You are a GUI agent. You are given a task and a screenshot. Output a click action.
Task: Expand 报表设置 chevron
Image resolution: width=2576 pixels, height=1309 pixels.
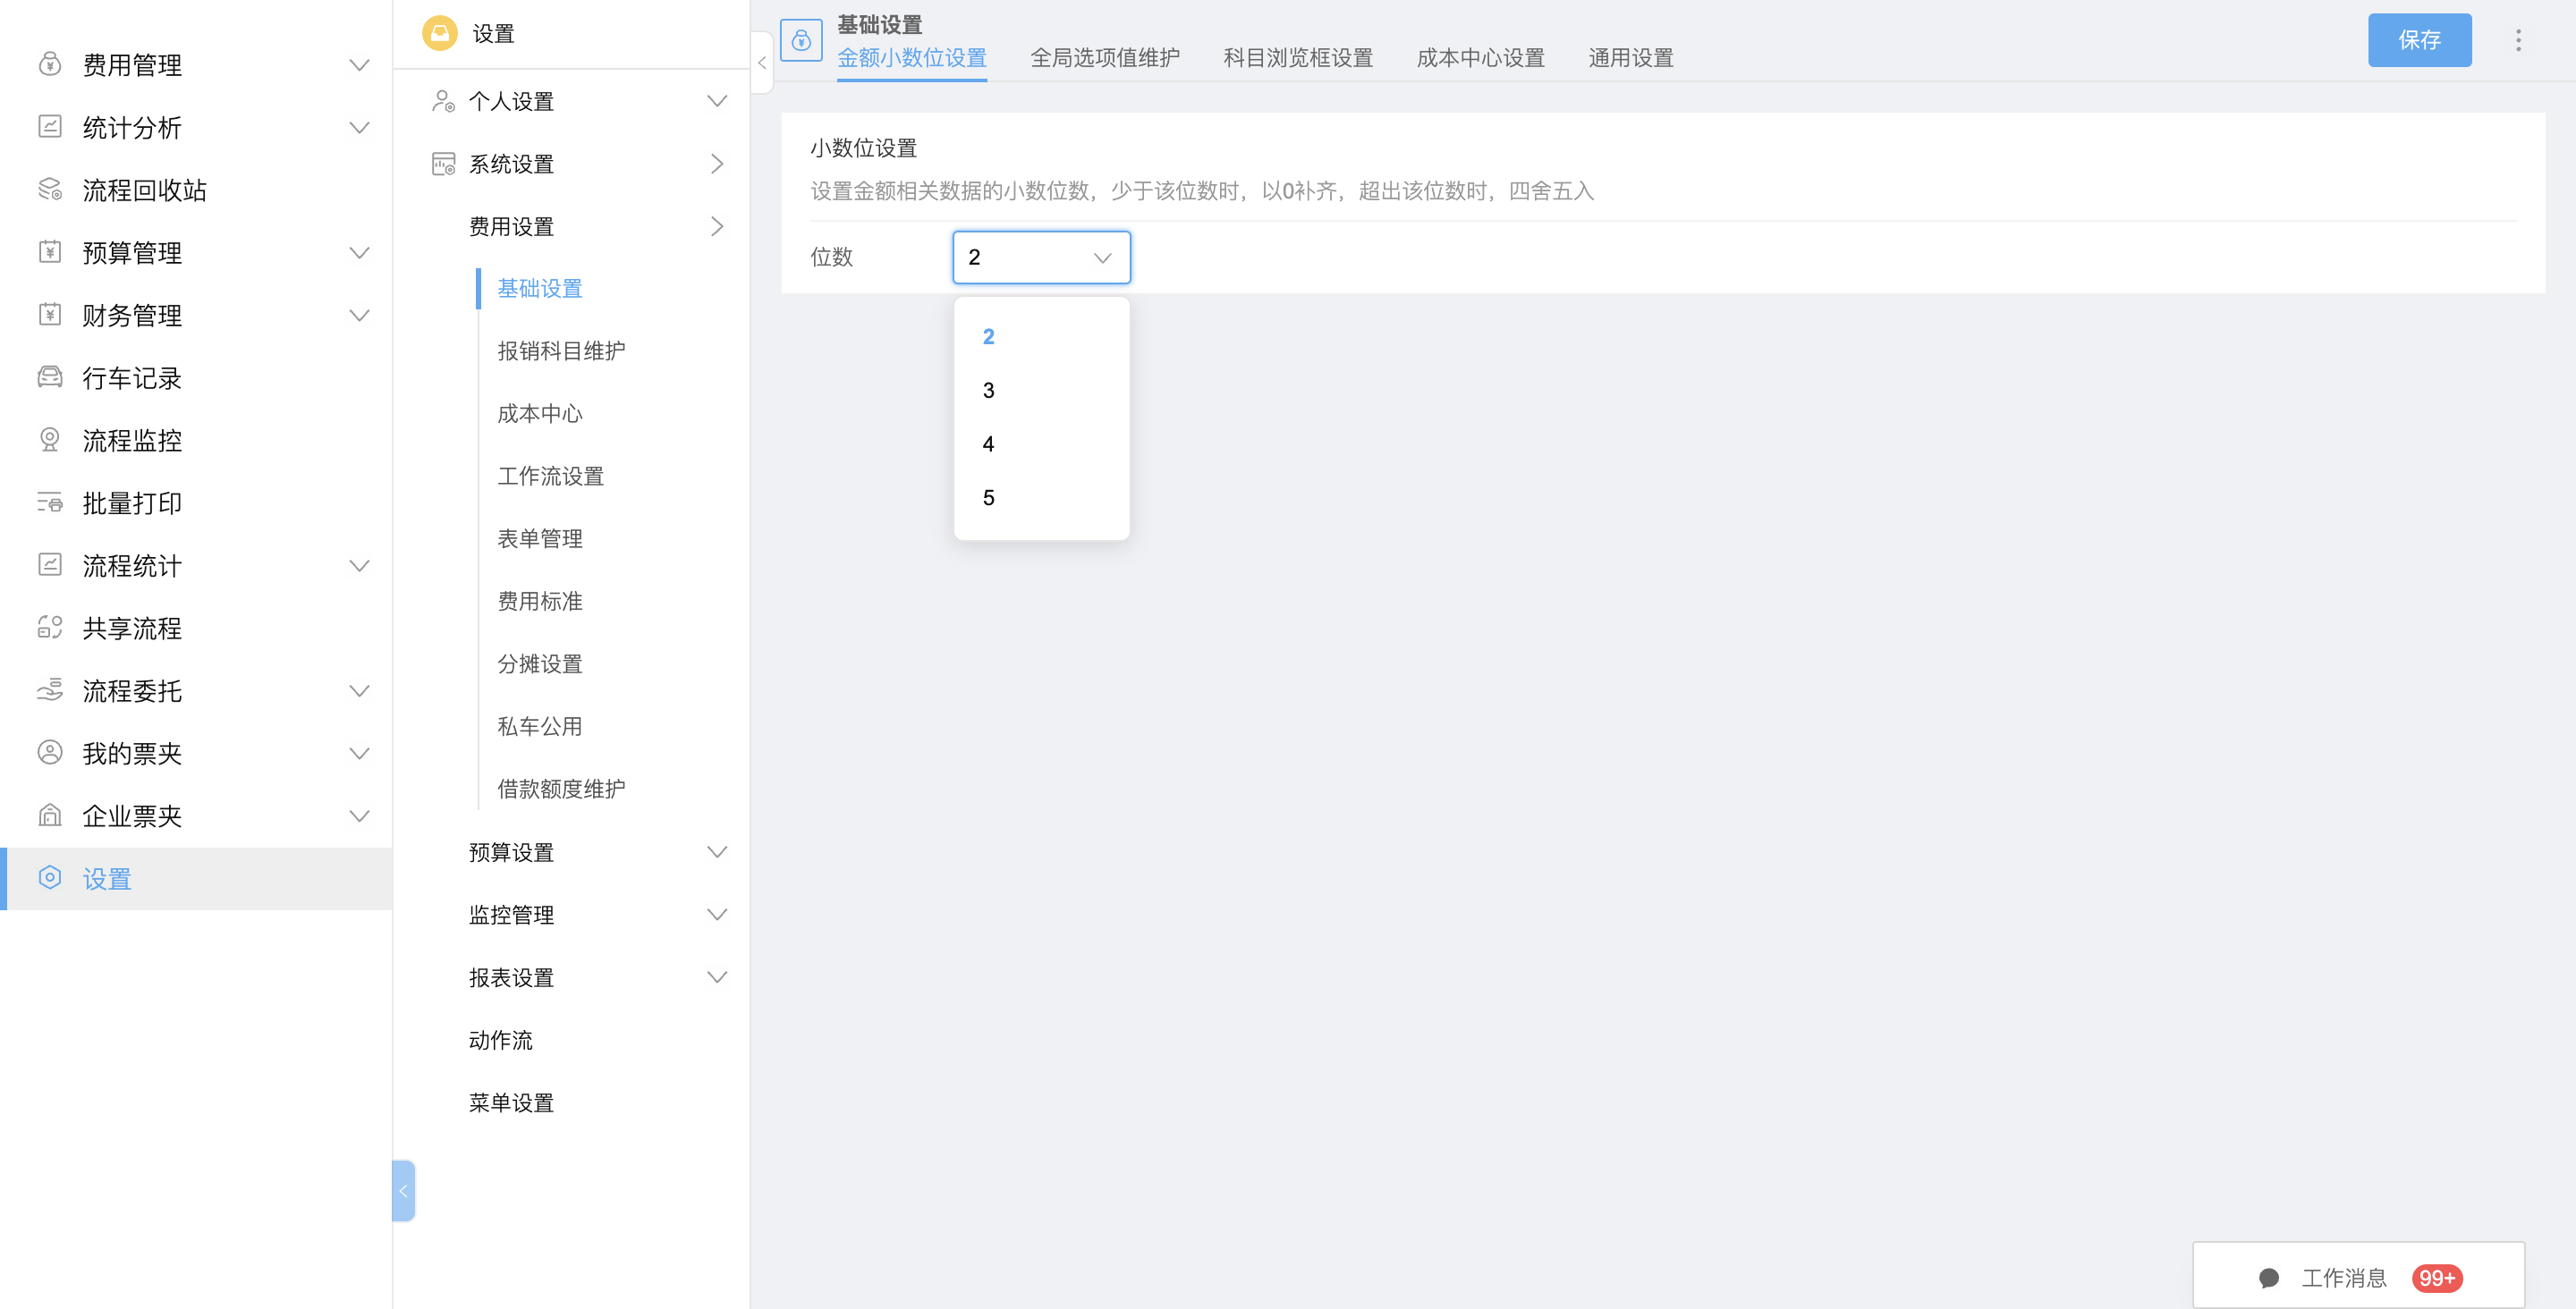click(717, 977)
